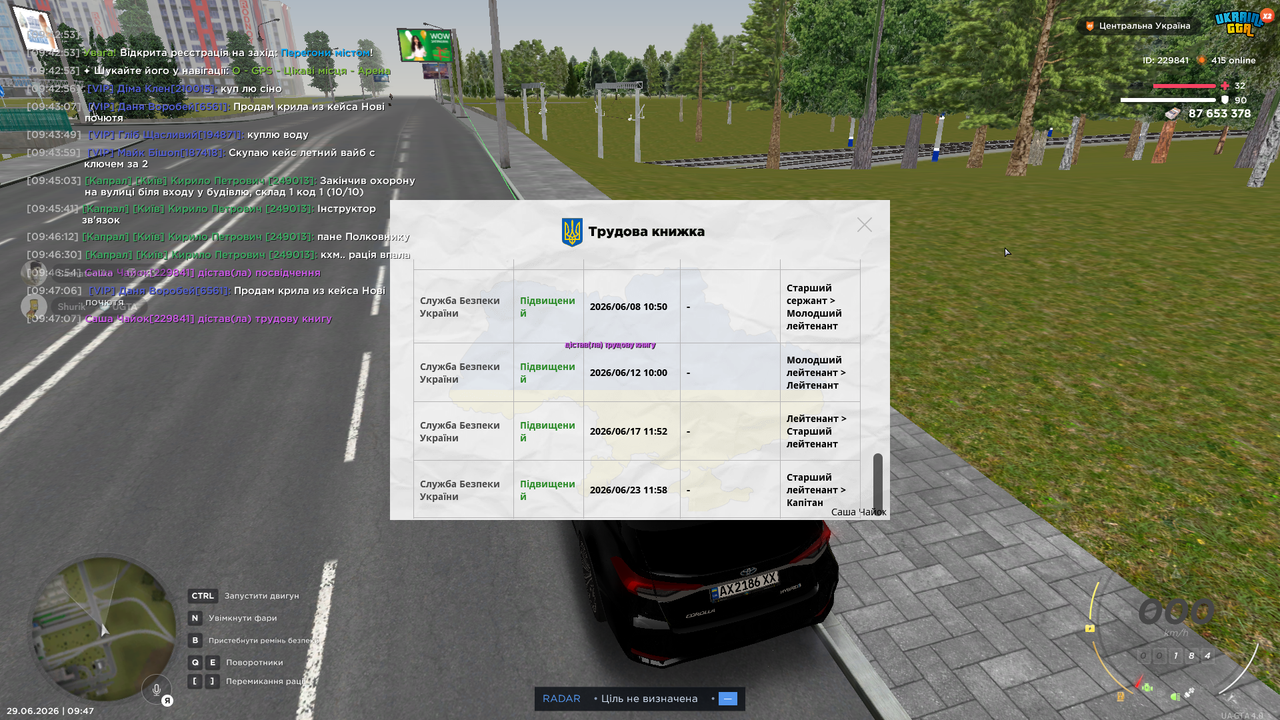Image resolution: width=1280 pixels, height=720 pixels.
Task: Click Підвищений in the 2026/06/23 row
Action: pyautogui.click(x=547, y=490)
